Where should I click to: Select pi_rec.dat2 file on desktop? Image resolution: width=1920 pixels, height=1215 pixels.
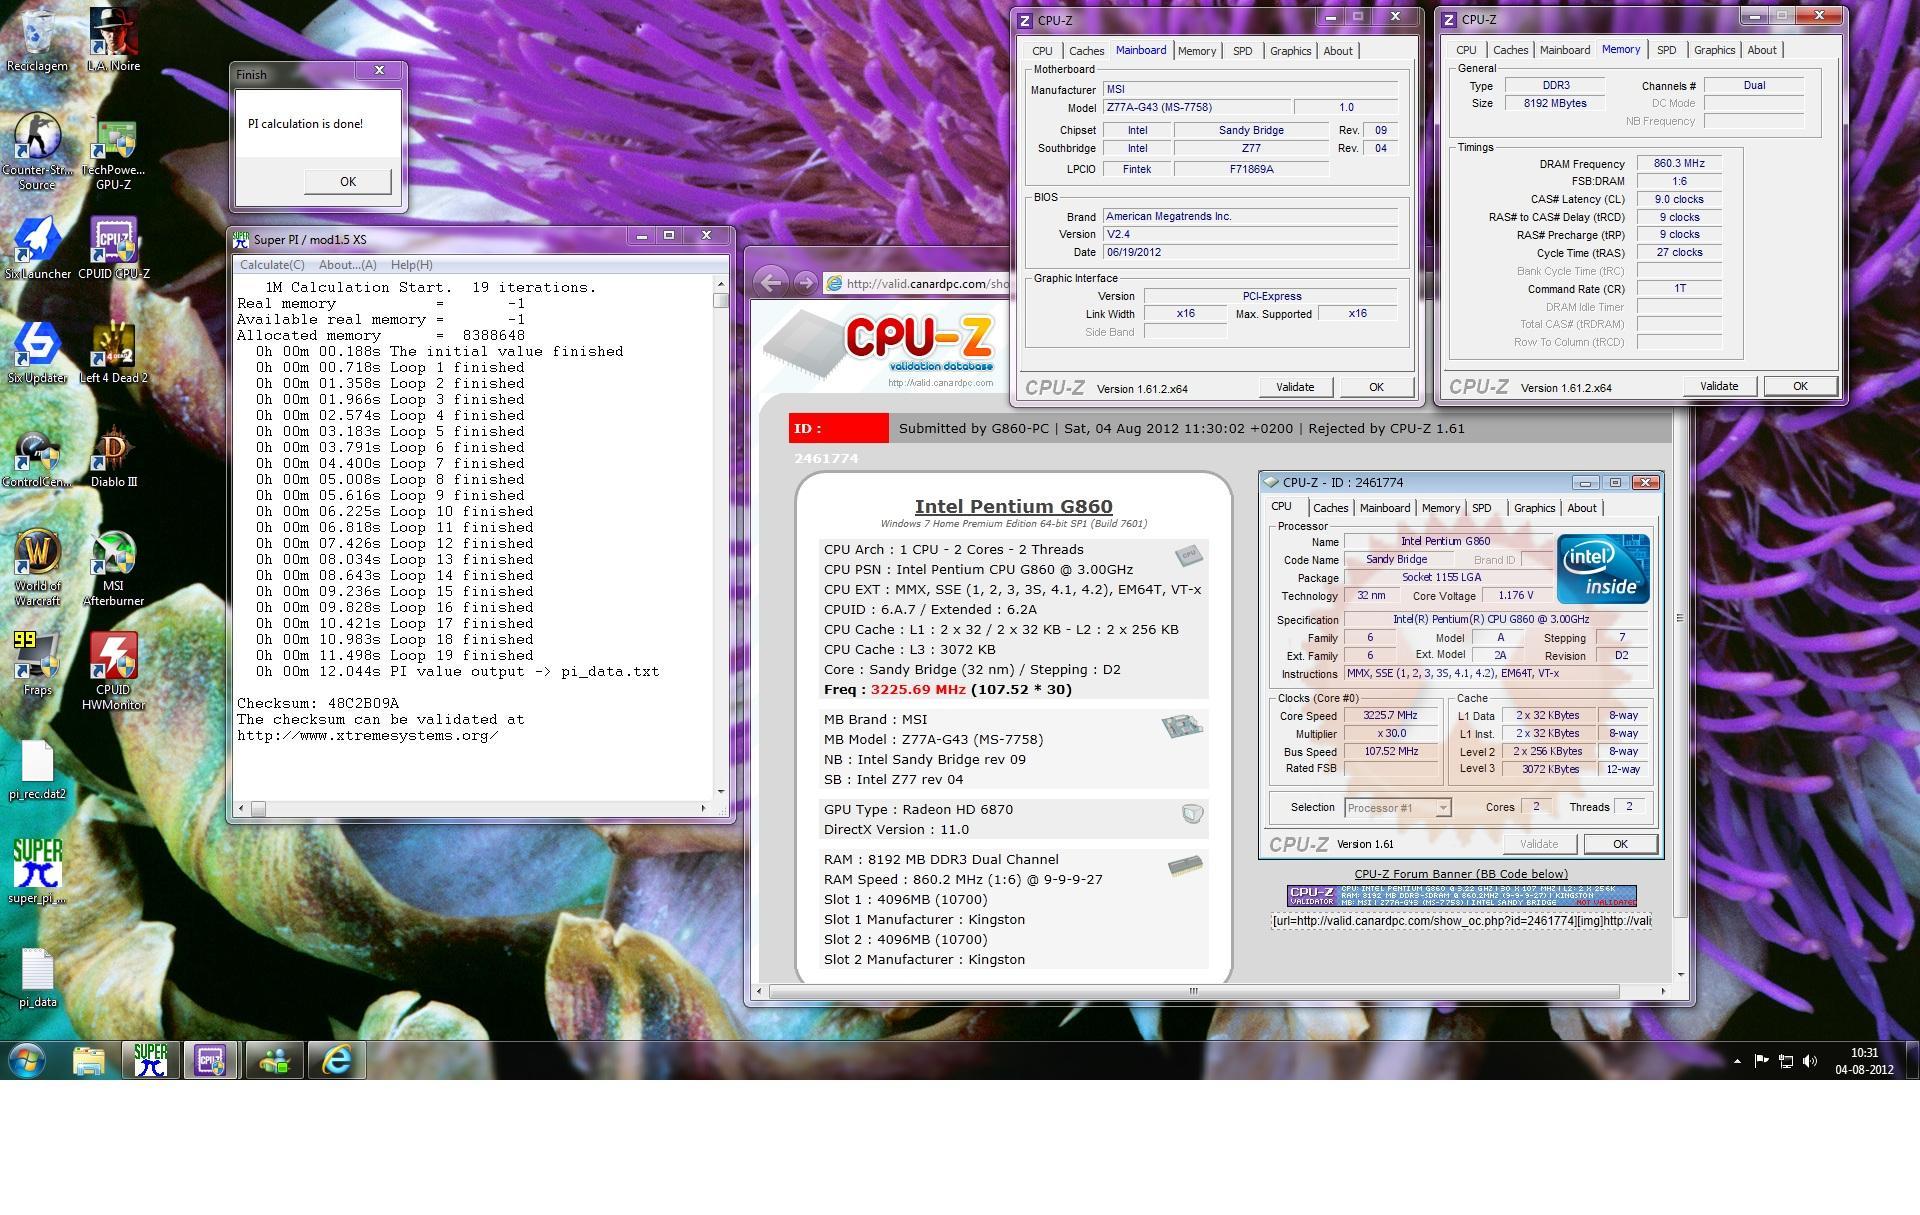point(38,770)
